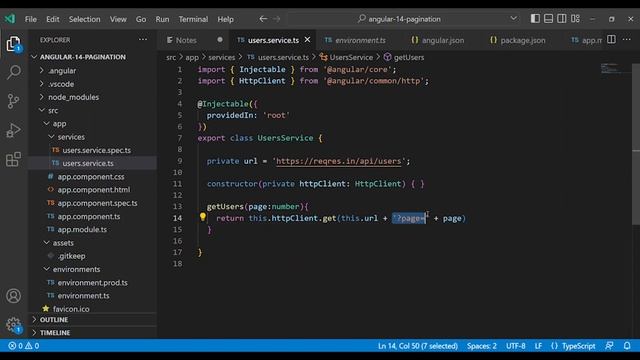The image size is (640, 360).
Task: Open errors and warnings in status bar
Action: tap(24, 346)
